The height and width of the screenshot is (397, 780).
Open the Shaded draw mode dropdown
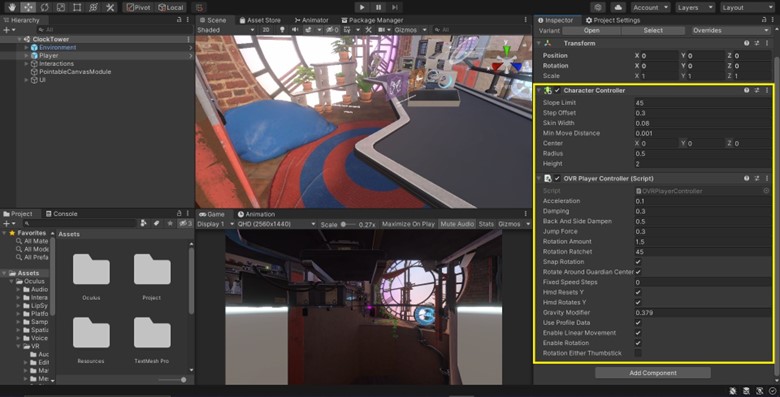click(226, 30)
